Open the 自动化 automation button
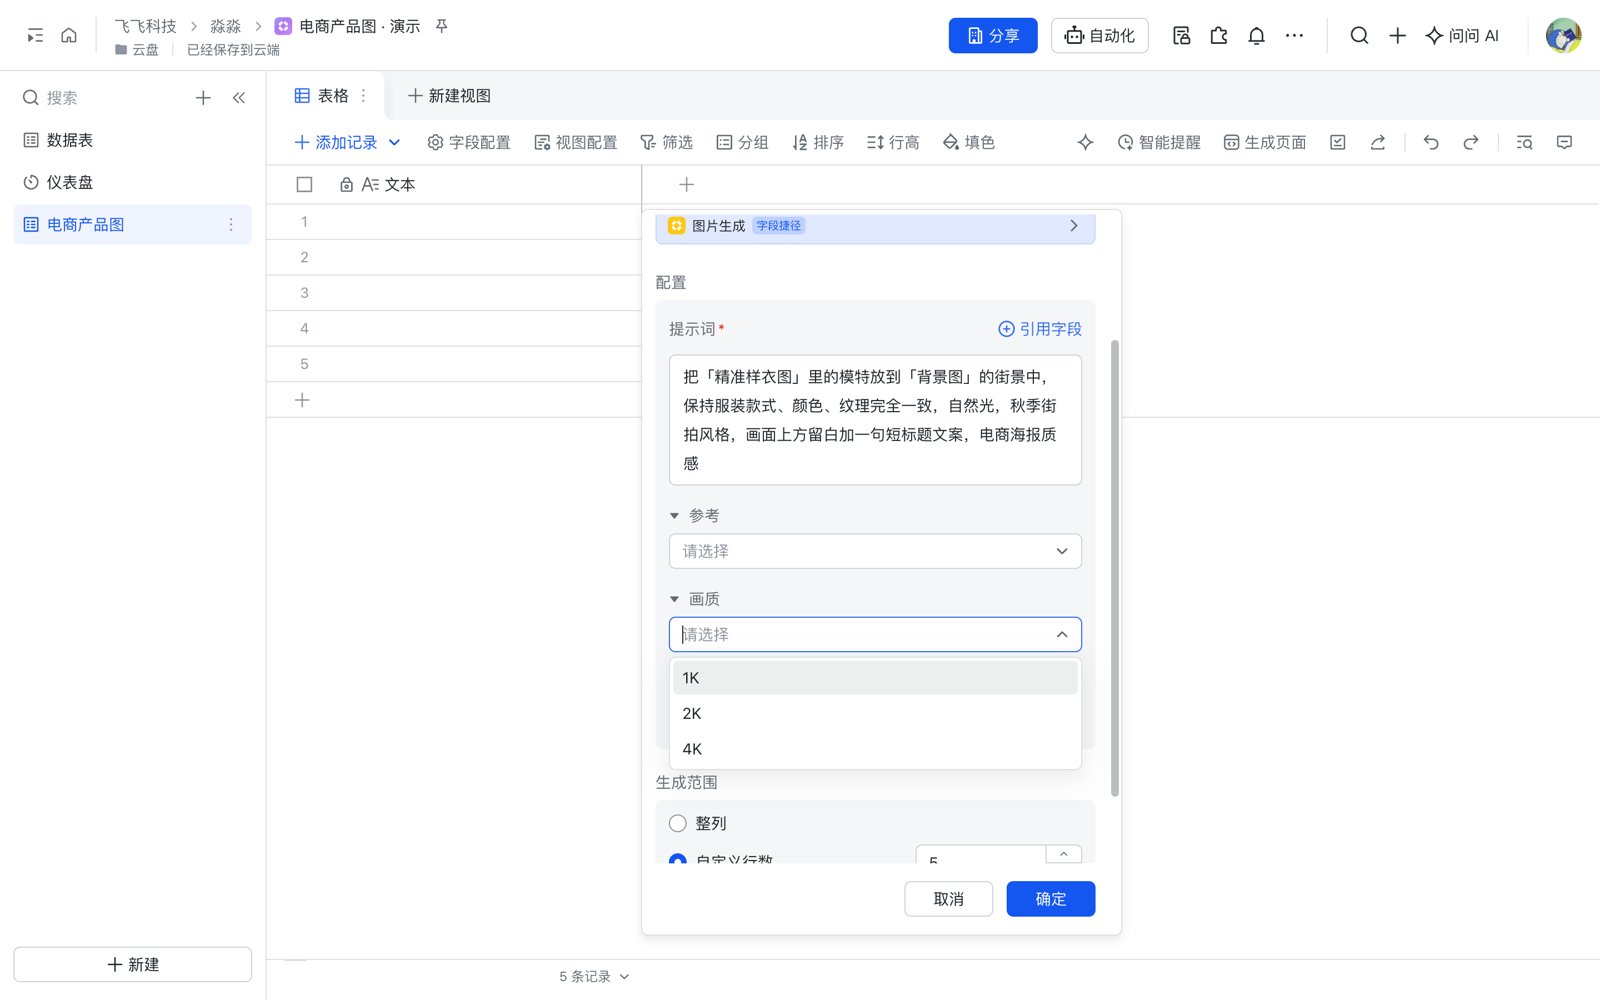This screenshot has height=1000, width=1600. click(1099, 36)
